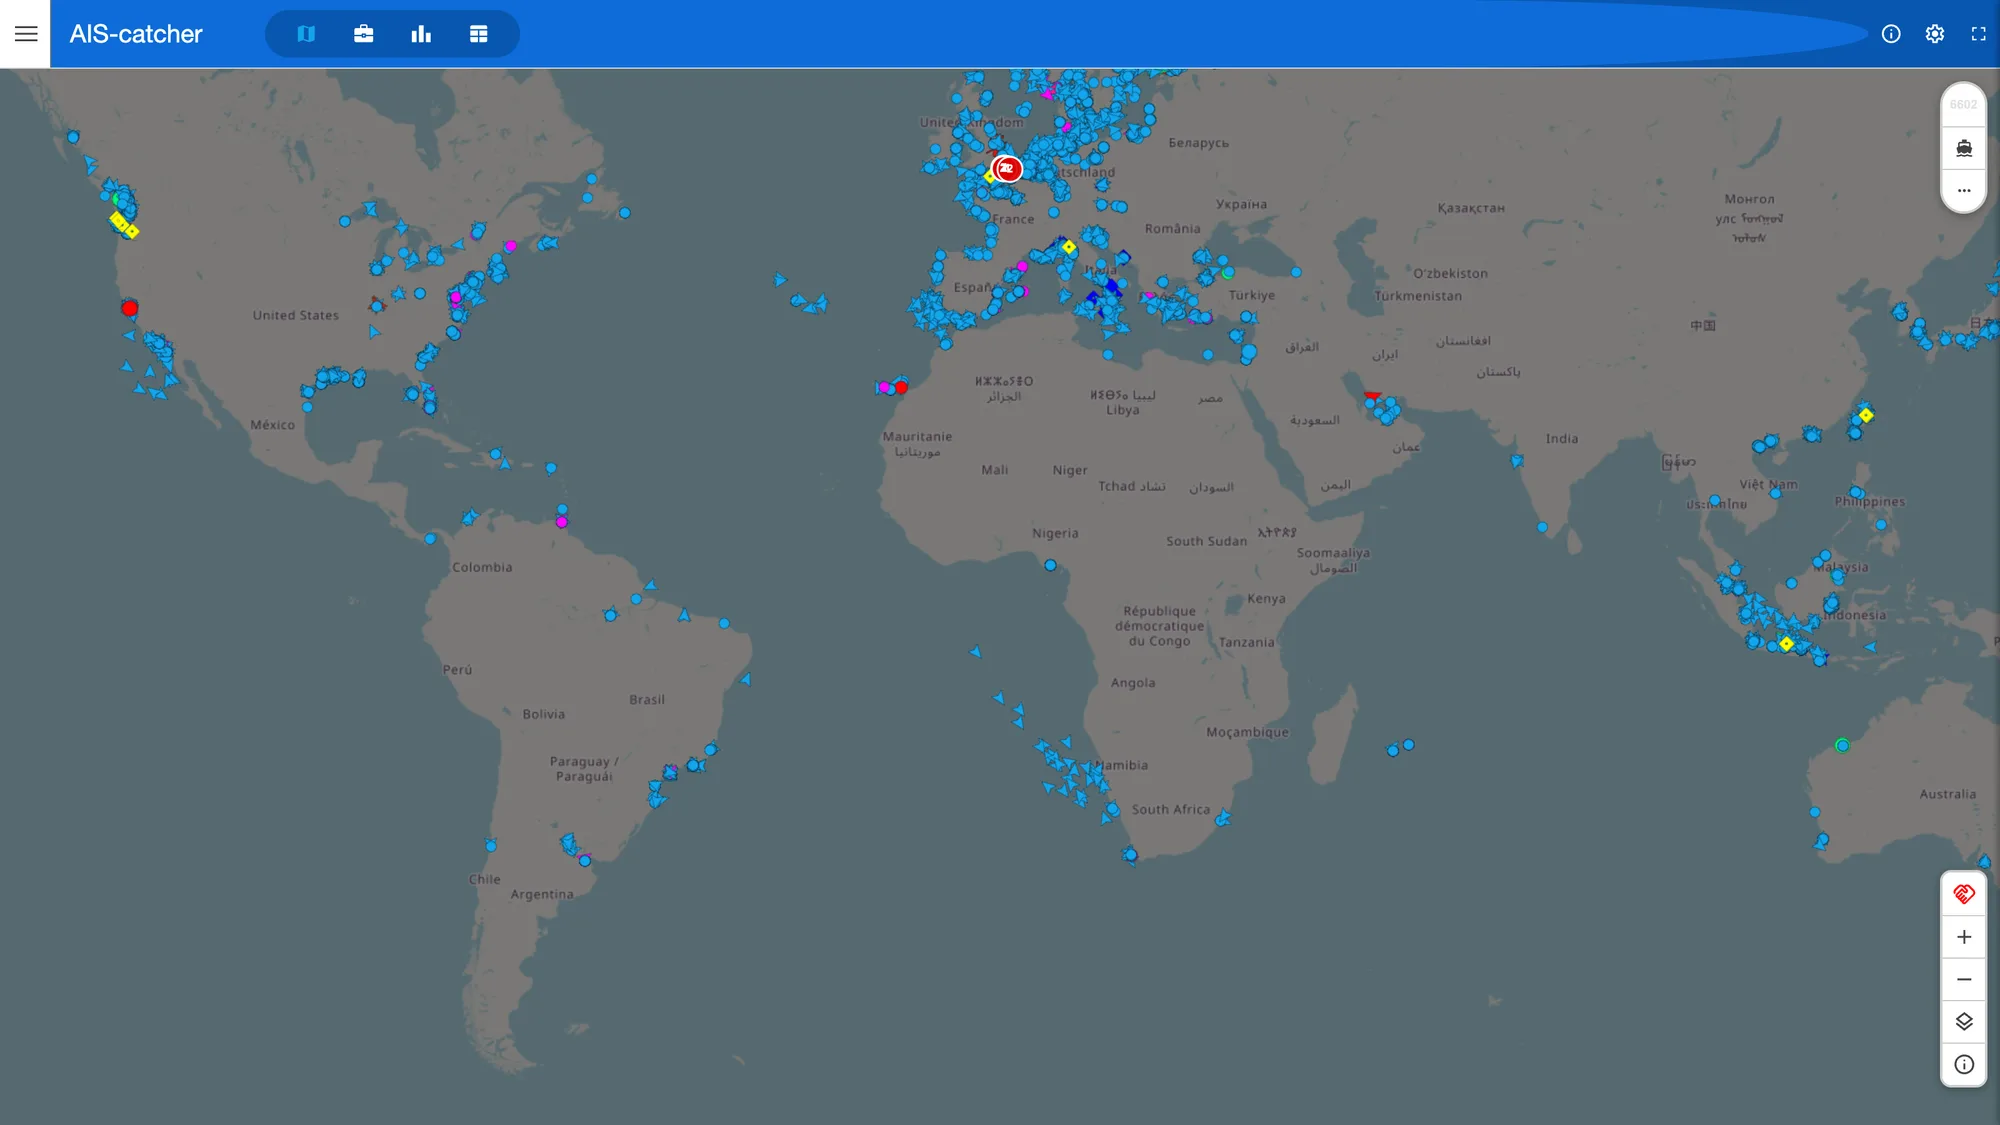Toggle fullscreen mode icon

pos(1978,34)
